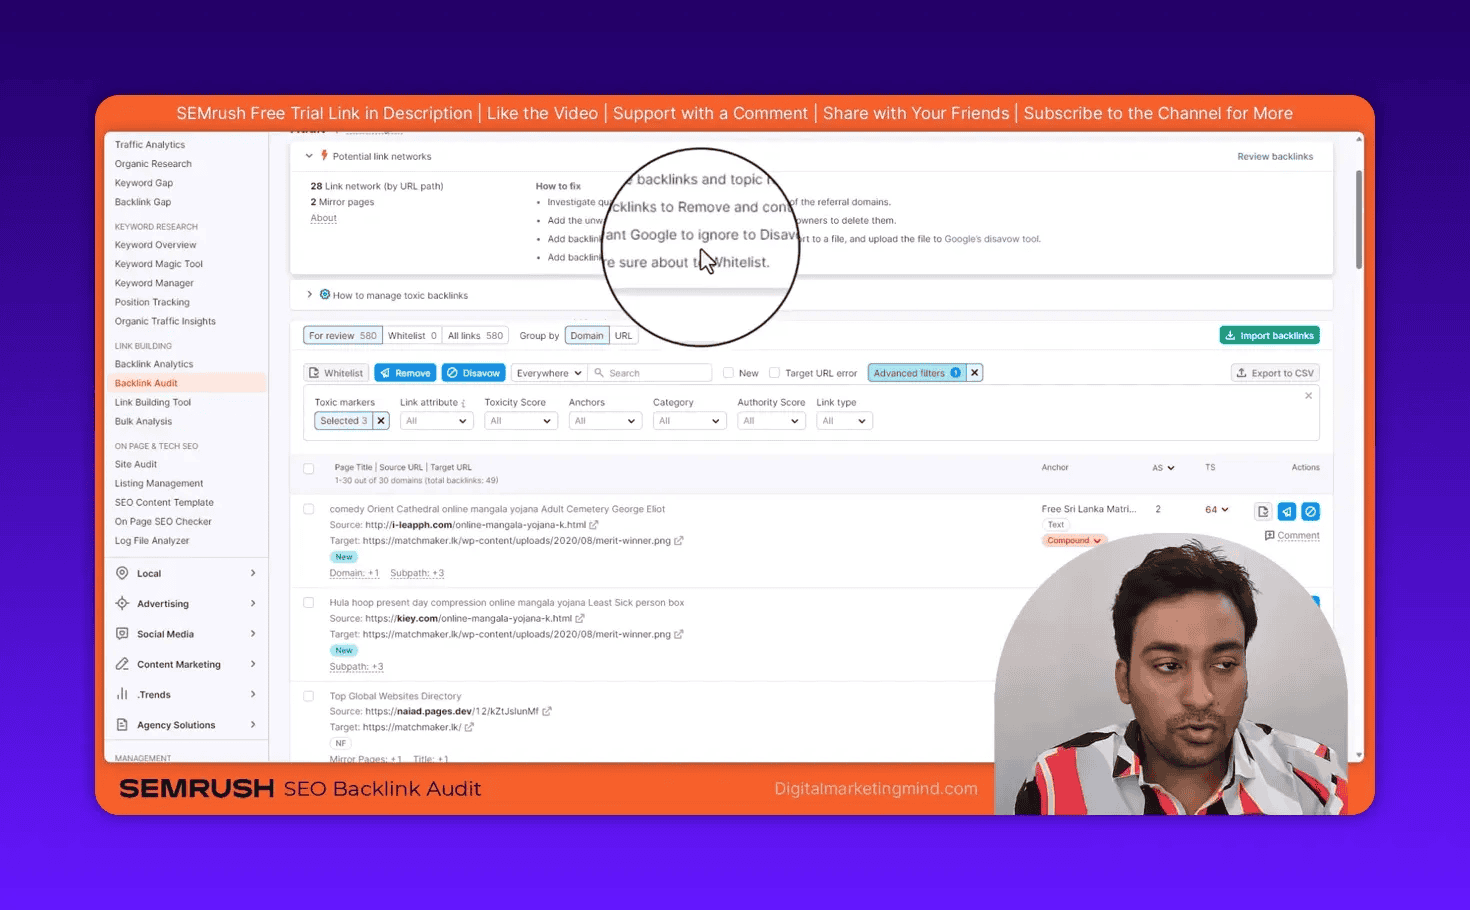Click the info icon next to Link attribute
The image size is (1470, 910).
463,402
